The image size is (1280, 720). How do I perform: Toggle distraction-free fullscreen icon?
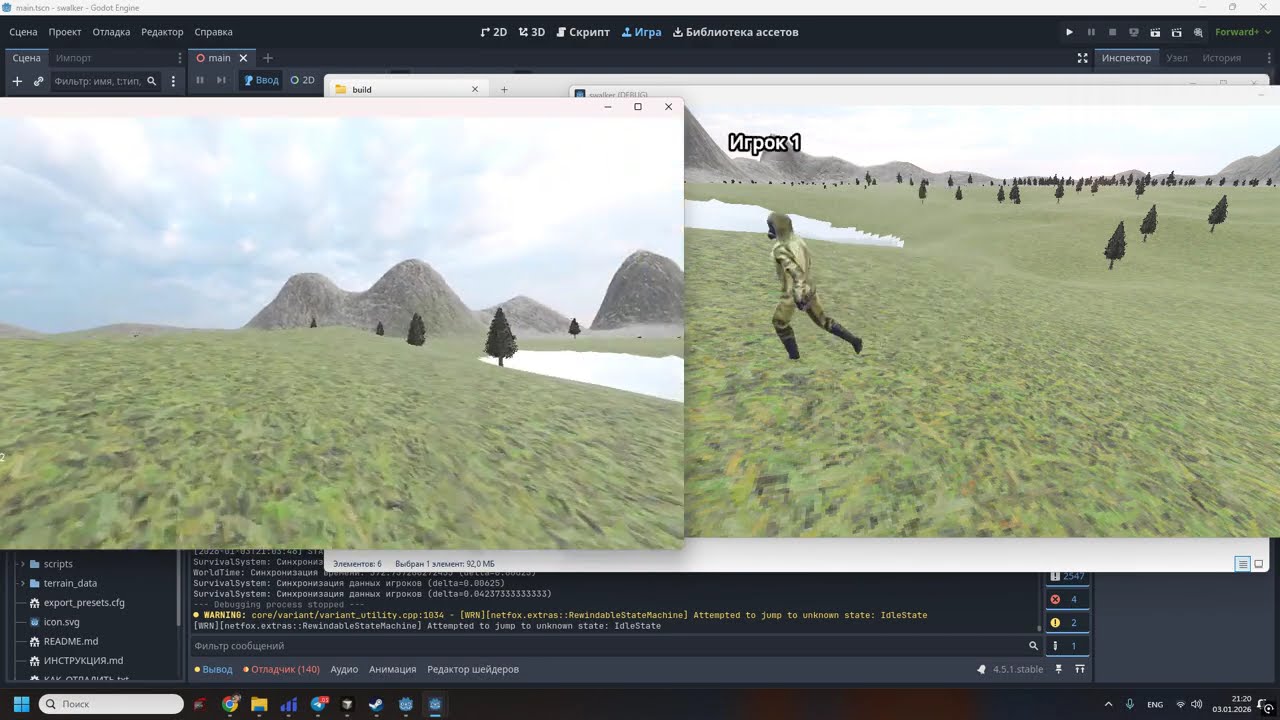(x=1082, y=58)
